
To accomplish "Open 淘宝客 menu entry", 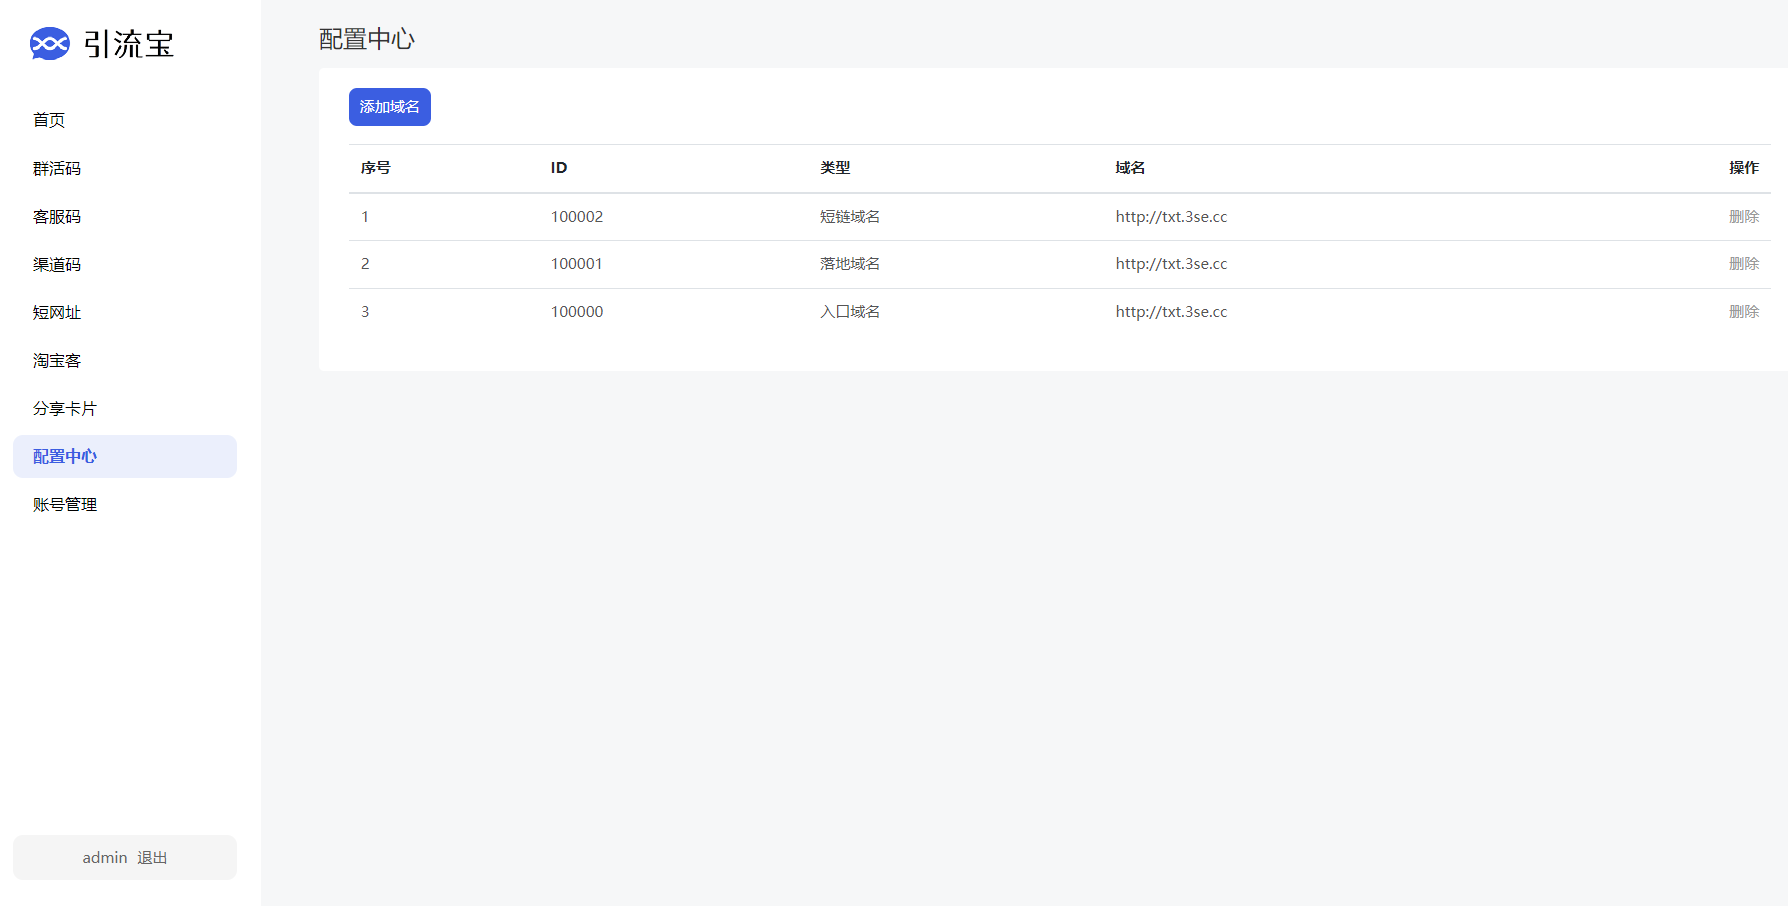I will pyautogui.click(x=57, y=360).
